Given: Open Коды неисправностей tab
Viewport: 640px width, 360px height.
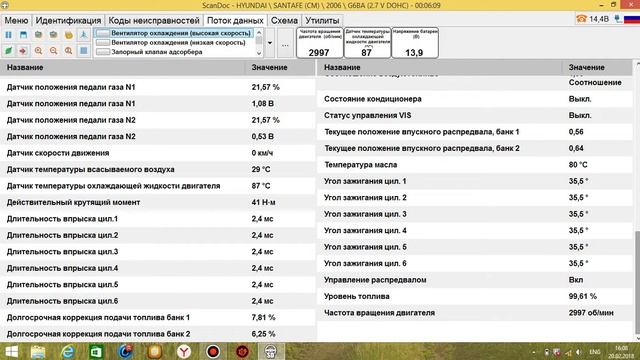Looking at the screenshot, I should (x=154, y=20).
